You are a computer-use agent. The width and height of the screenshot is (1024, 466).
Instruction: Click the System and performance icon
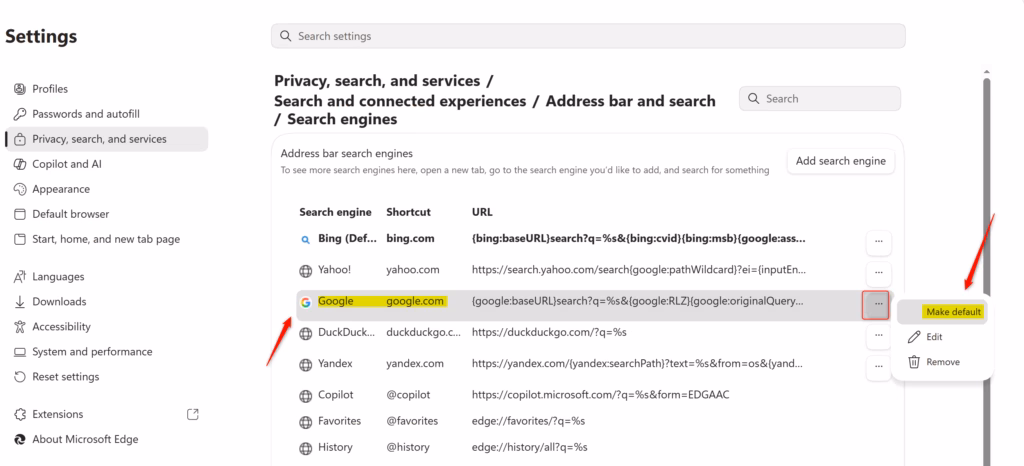point(20,352)
